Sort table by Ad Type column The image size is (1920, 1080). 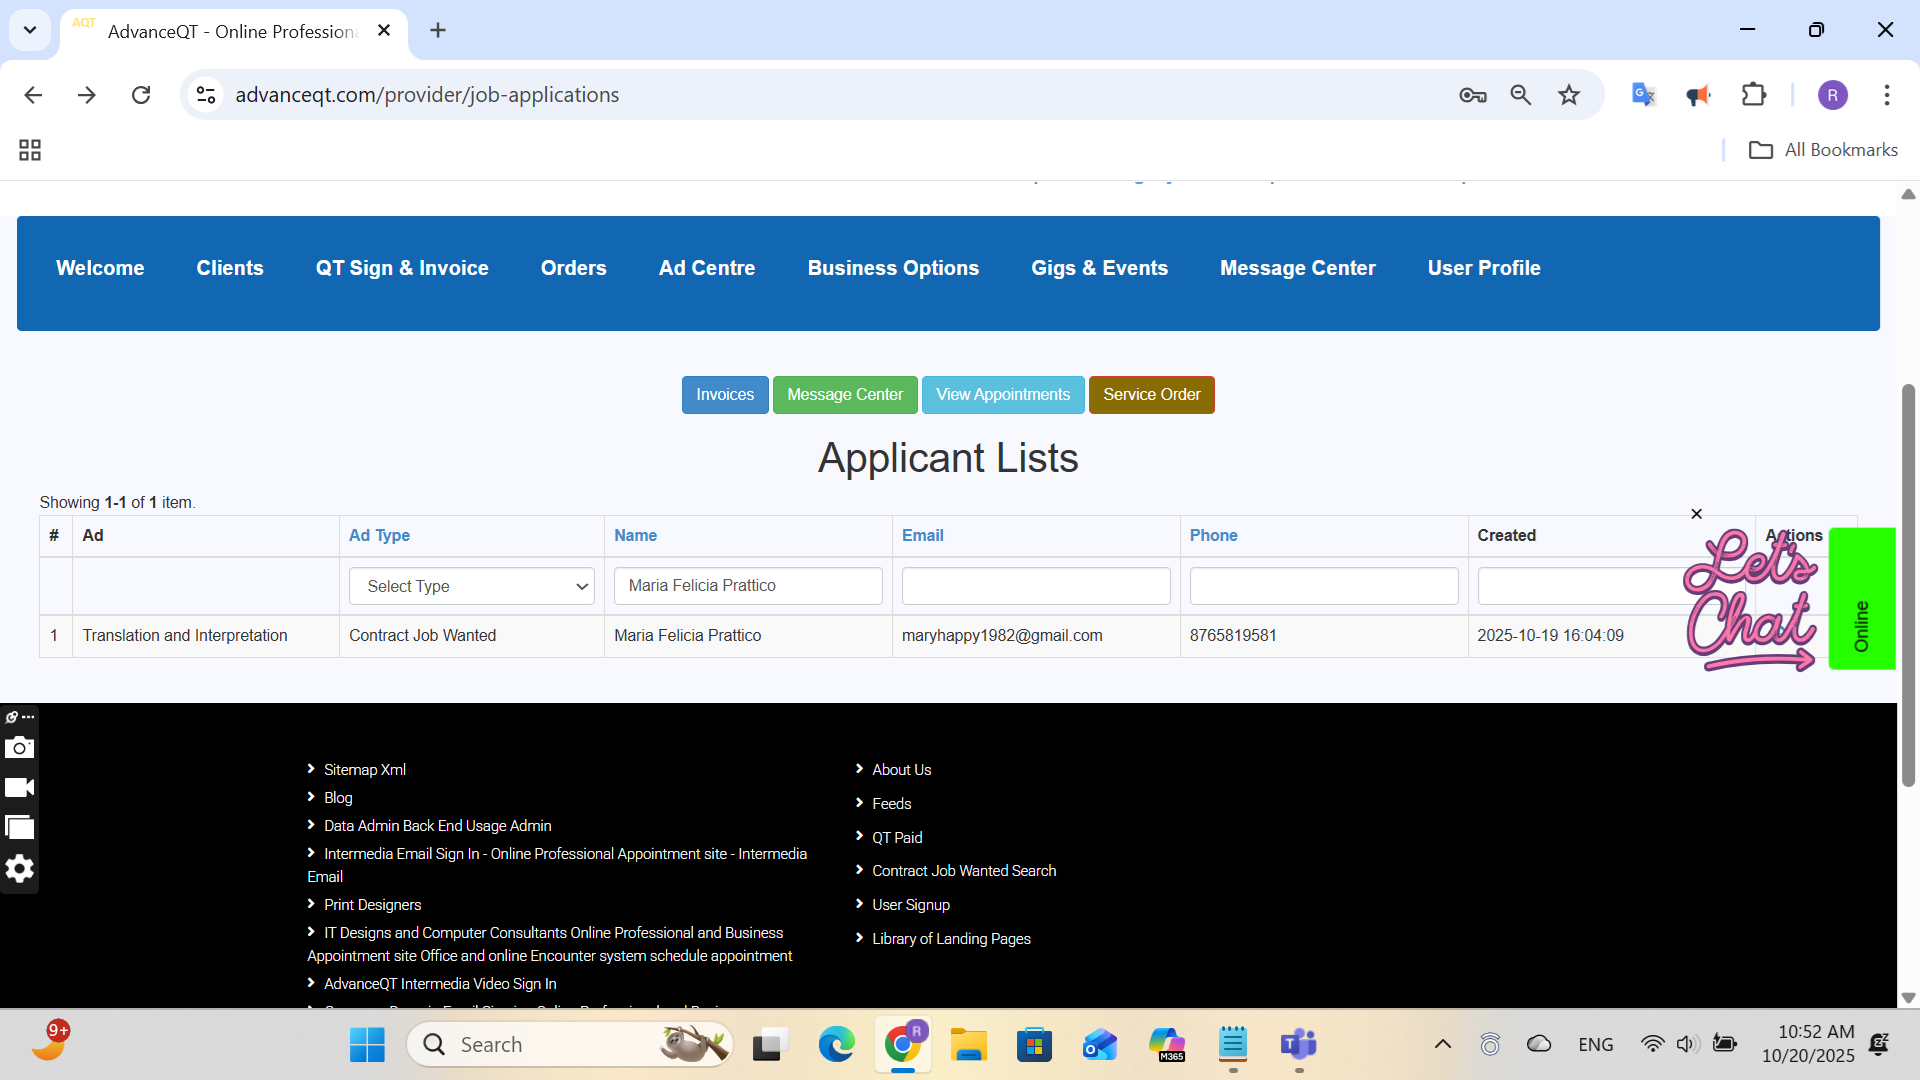(x=379, y=536)
